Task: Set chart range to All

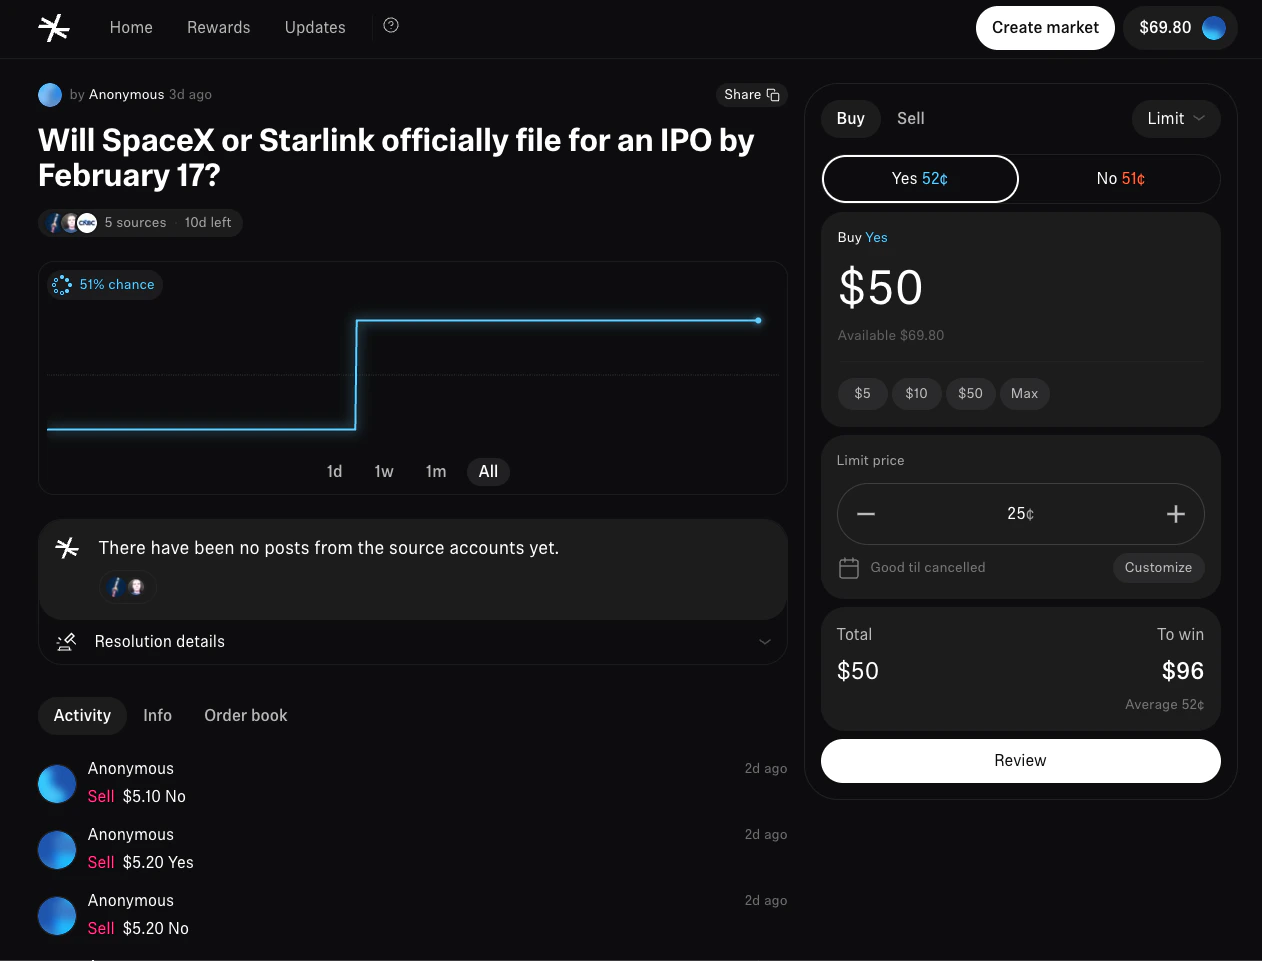Action: point(488,472)
